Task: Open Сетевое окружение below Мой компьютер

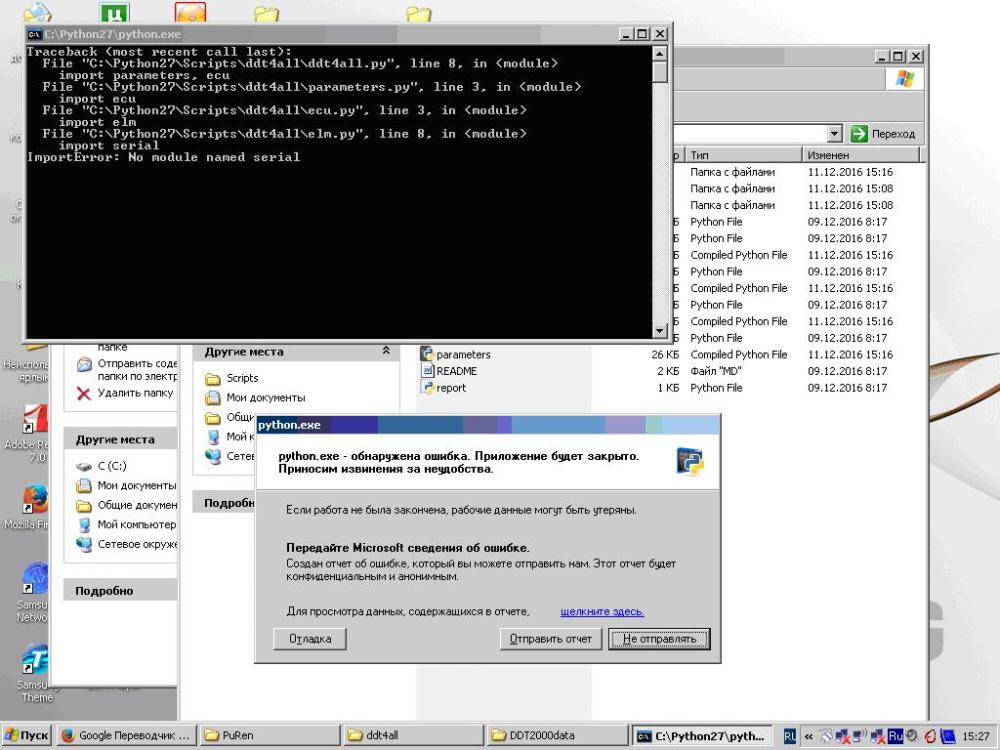Action: tap(127, 545)
